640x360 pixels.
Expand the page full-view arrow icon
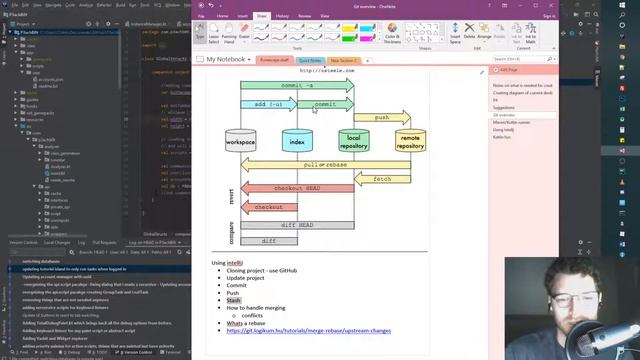482,72
